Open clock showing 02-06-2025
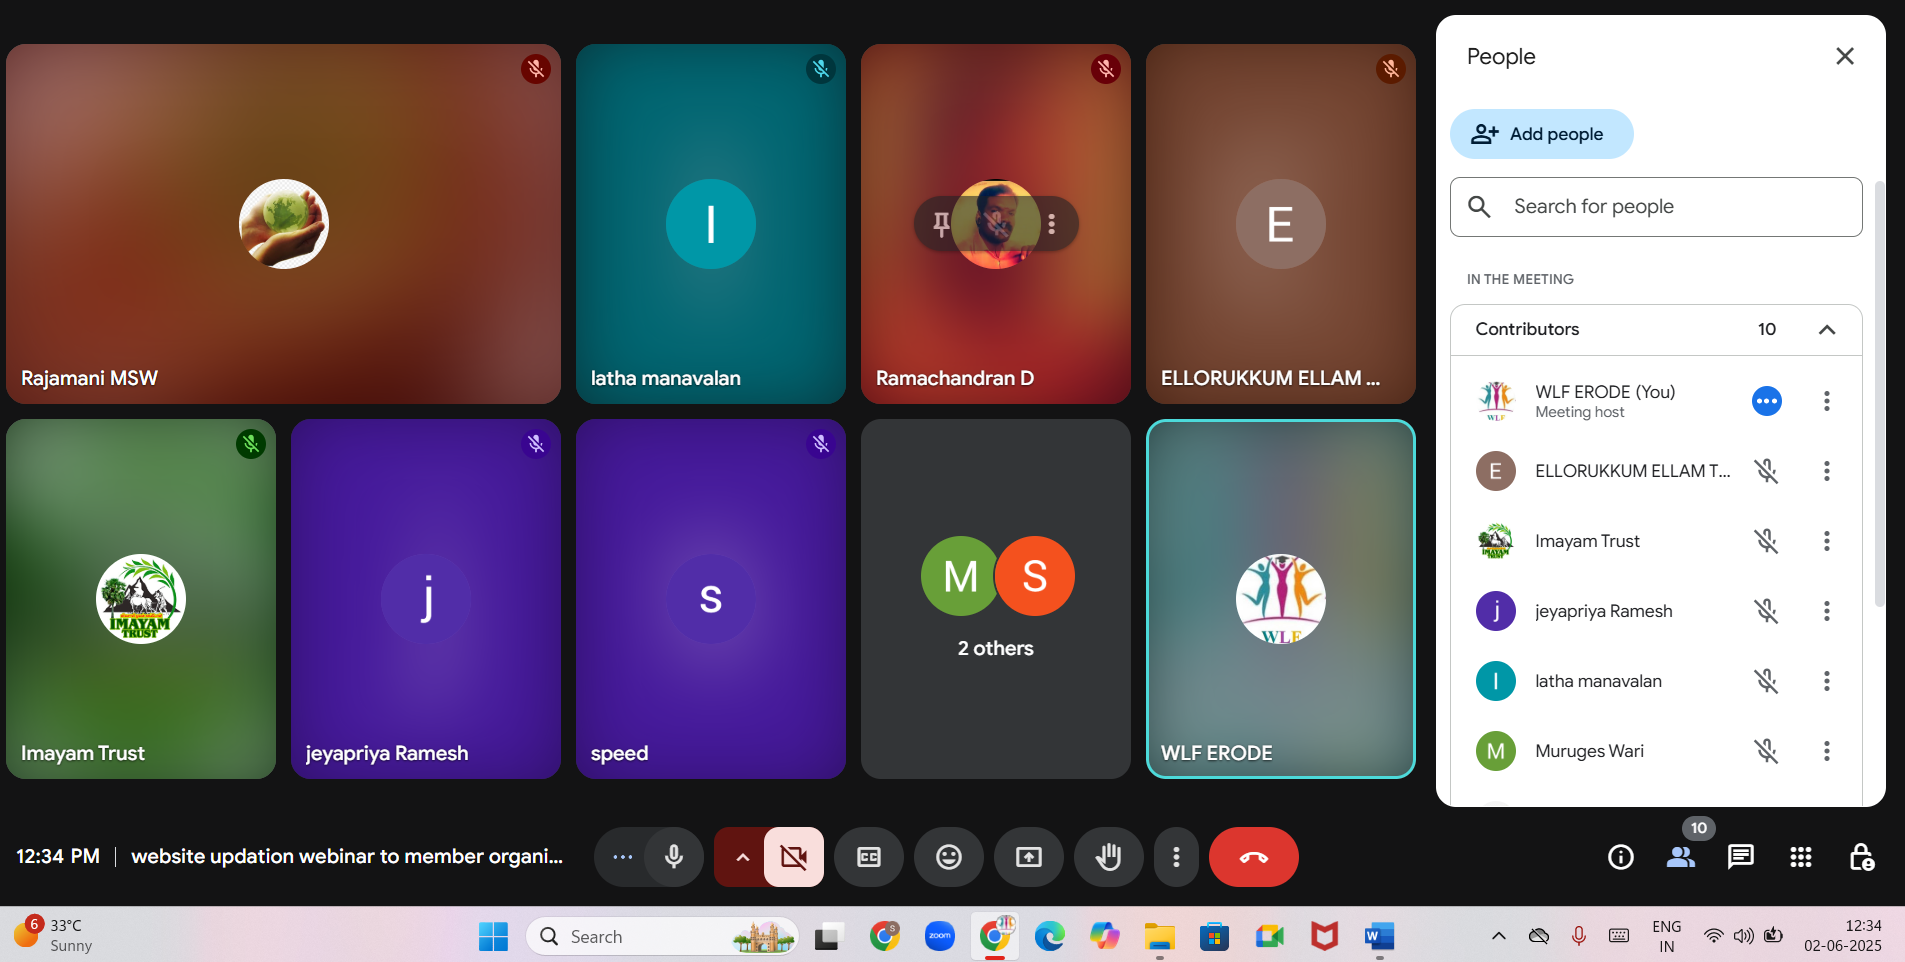The height and width of the screenshot is (962, 1905). 1843,936
